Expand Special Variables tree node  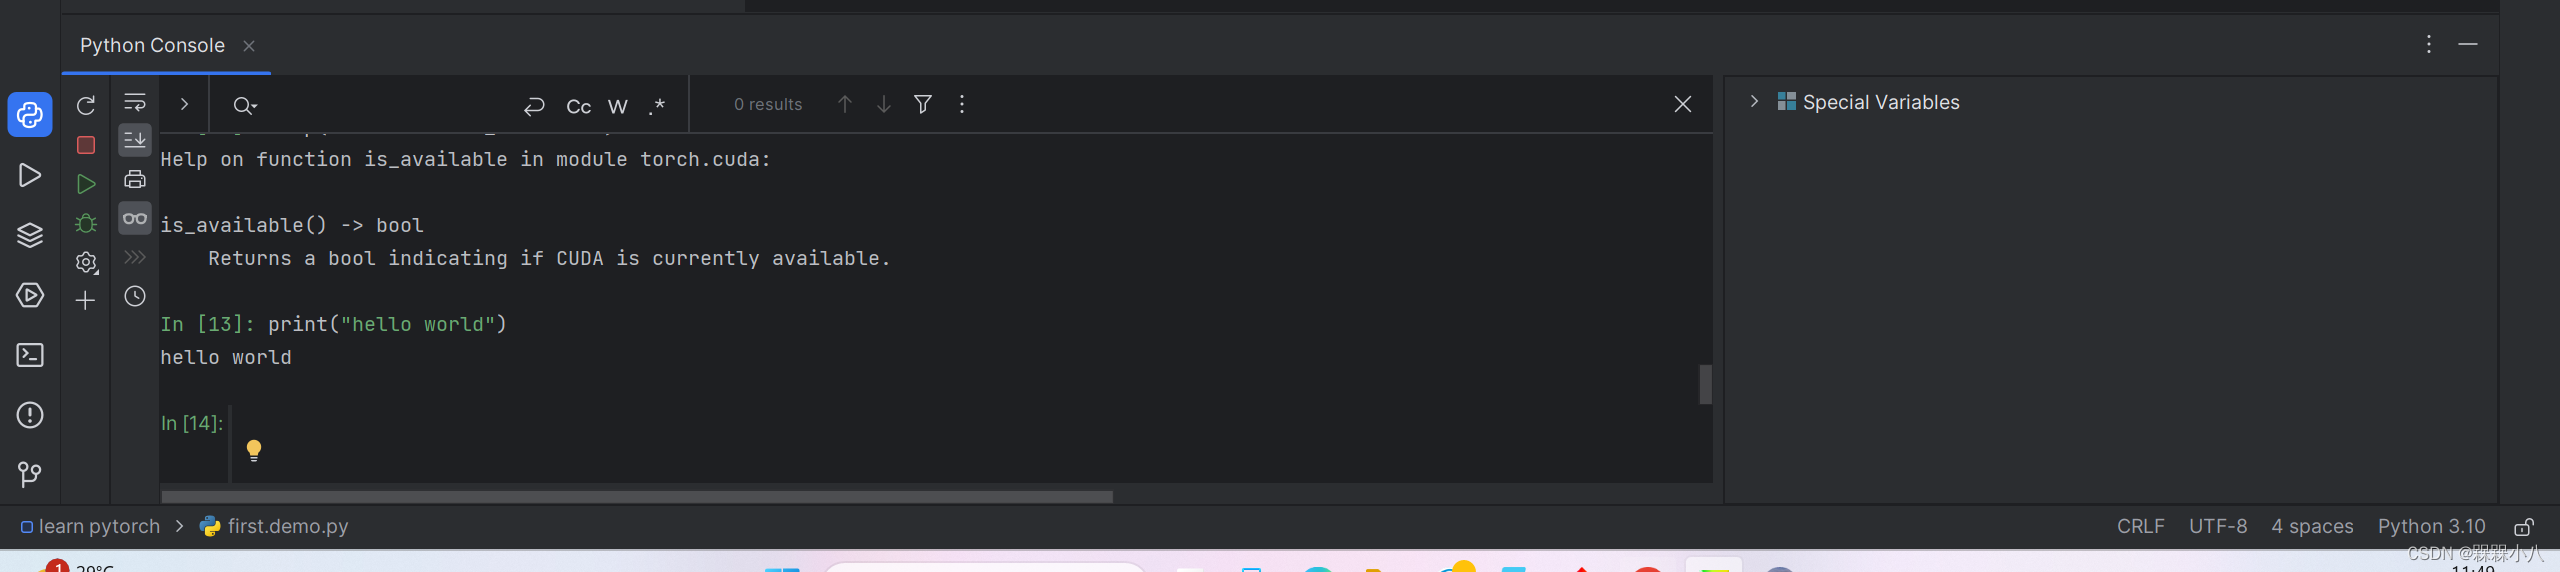(x=1754, y=102)
